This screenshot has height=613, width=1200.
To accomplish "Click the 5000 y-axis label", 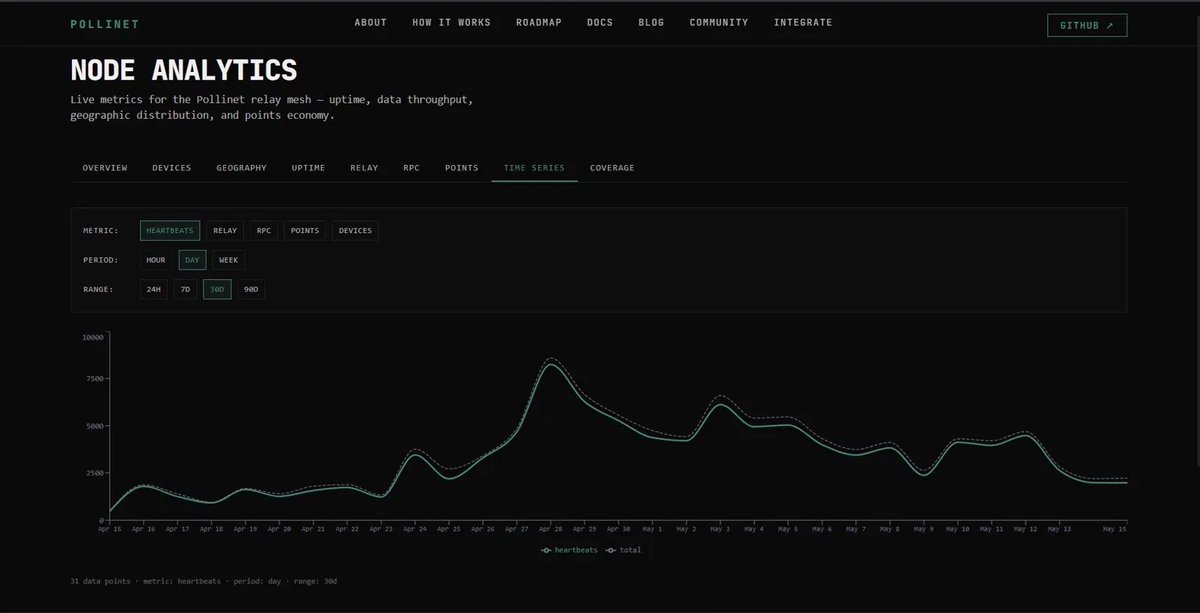I will 95,426.
